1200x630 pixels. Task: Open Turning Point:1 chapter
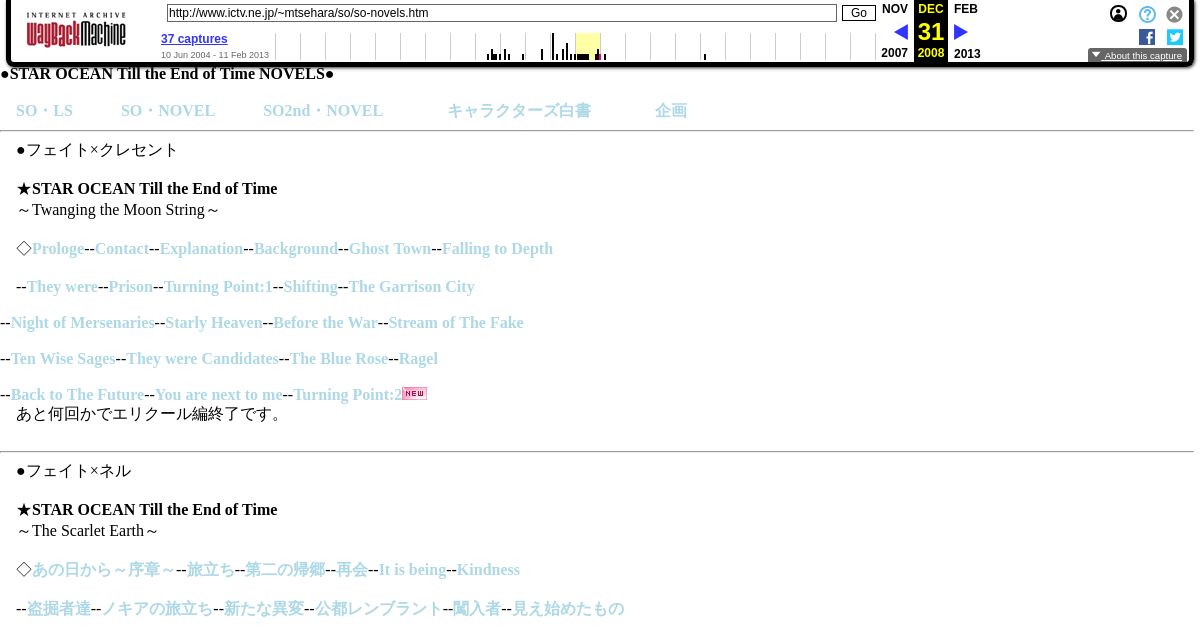[218, 287]
